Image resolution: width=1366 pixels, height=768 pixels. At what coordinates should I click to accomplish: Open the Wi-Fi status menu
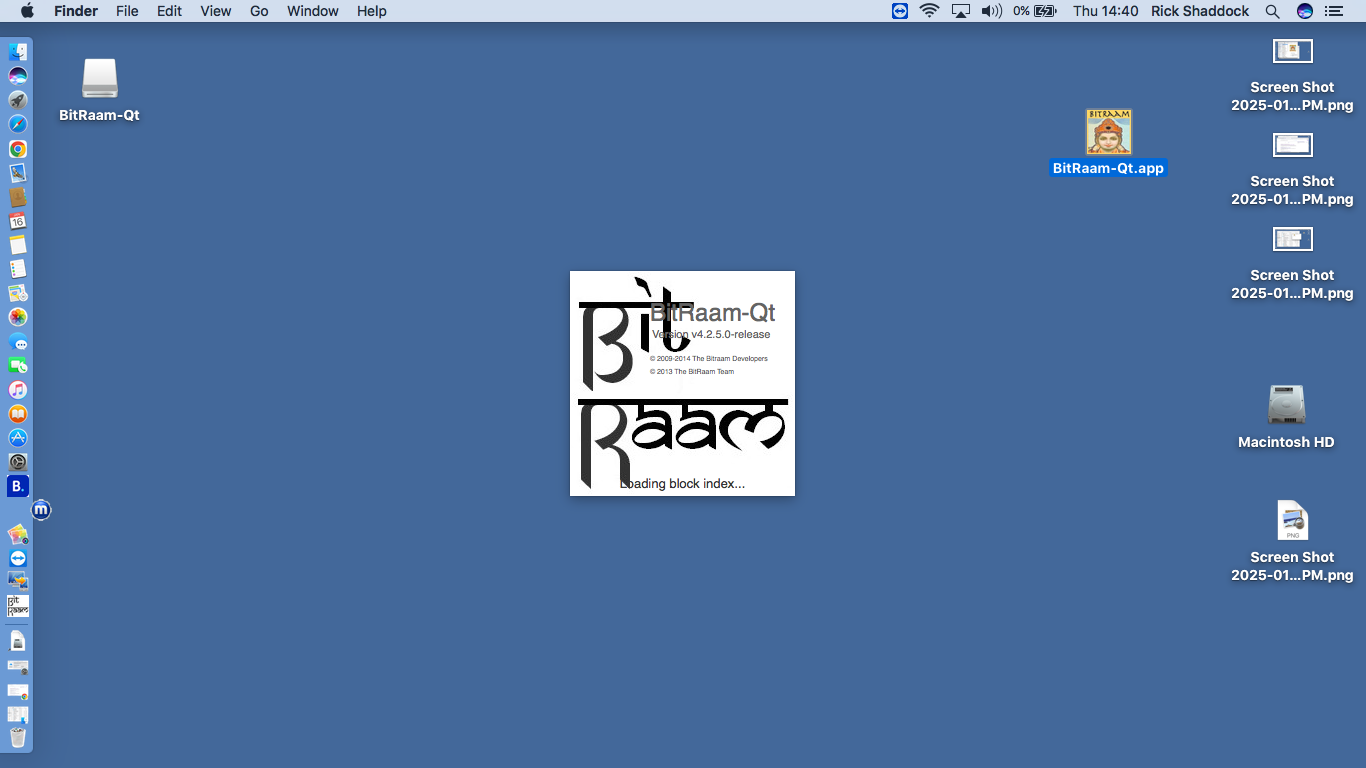coord(930,11)
